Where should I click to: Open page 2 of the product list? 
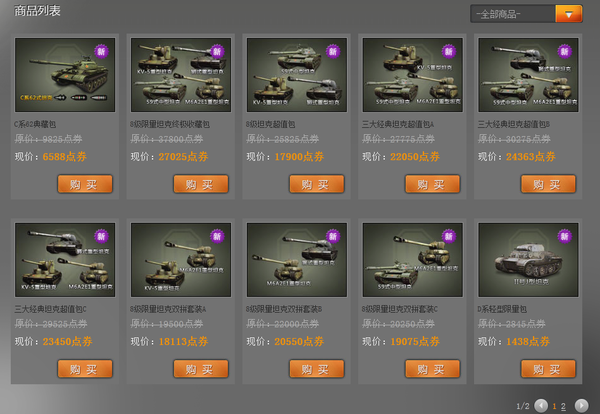563,406
